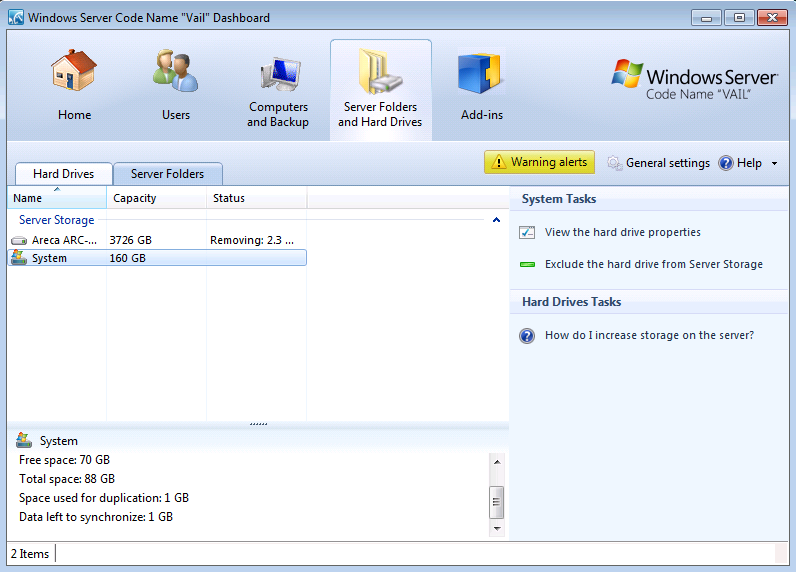Click the Free space: 70 GB line
796x572 pixels.
click(64, 460)
